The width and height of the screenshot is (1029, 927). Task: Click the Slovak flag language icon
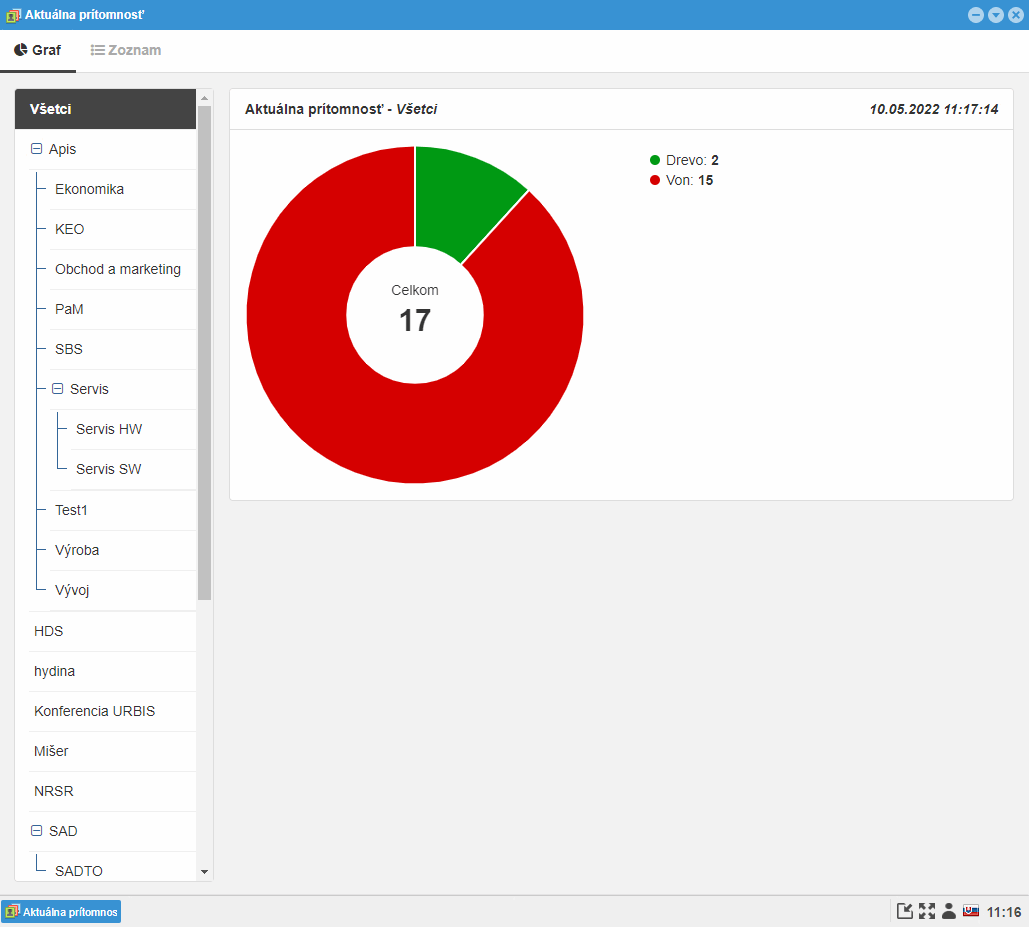pos(970,911)
